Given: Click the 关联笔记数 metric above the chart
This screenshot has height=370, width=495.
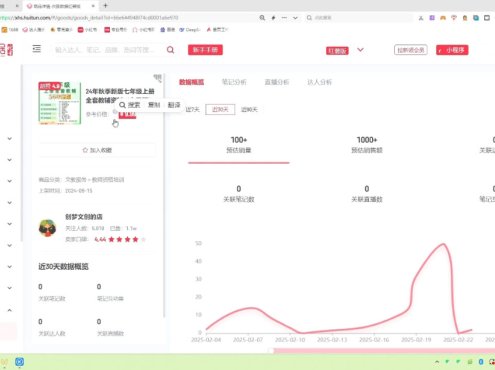Looking at the screenshot, I should pyautogui.click(x=239, y=194).
